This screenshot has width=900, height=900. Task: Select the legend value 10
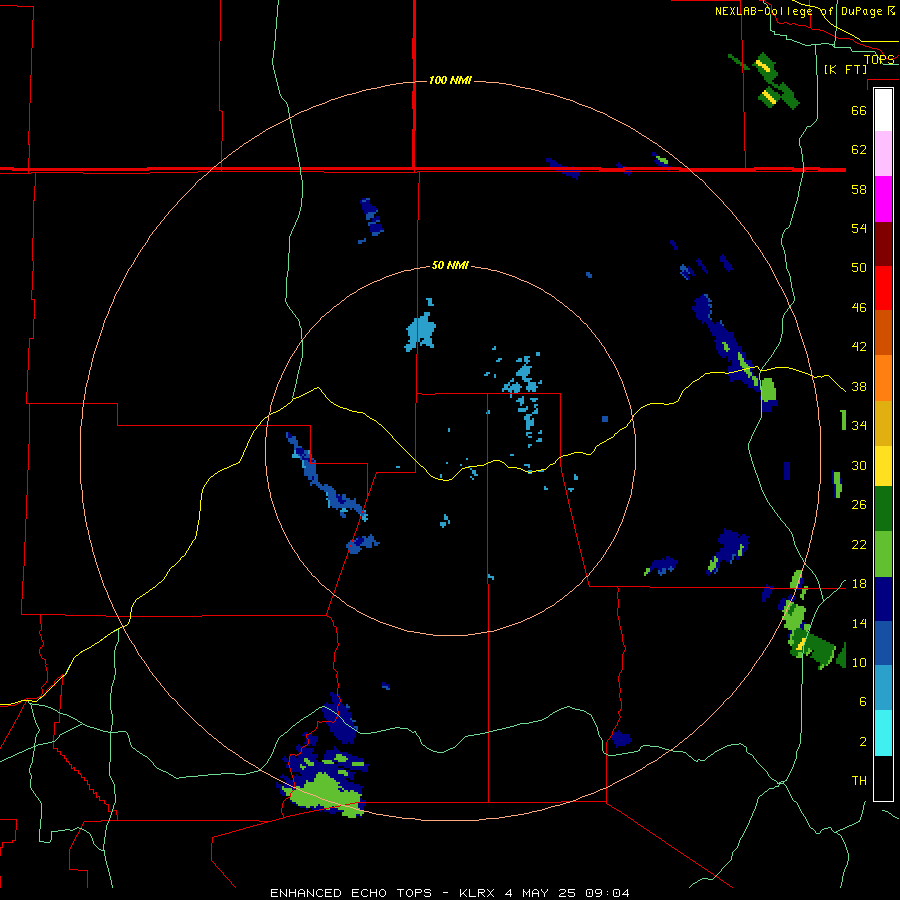[859, 662]
